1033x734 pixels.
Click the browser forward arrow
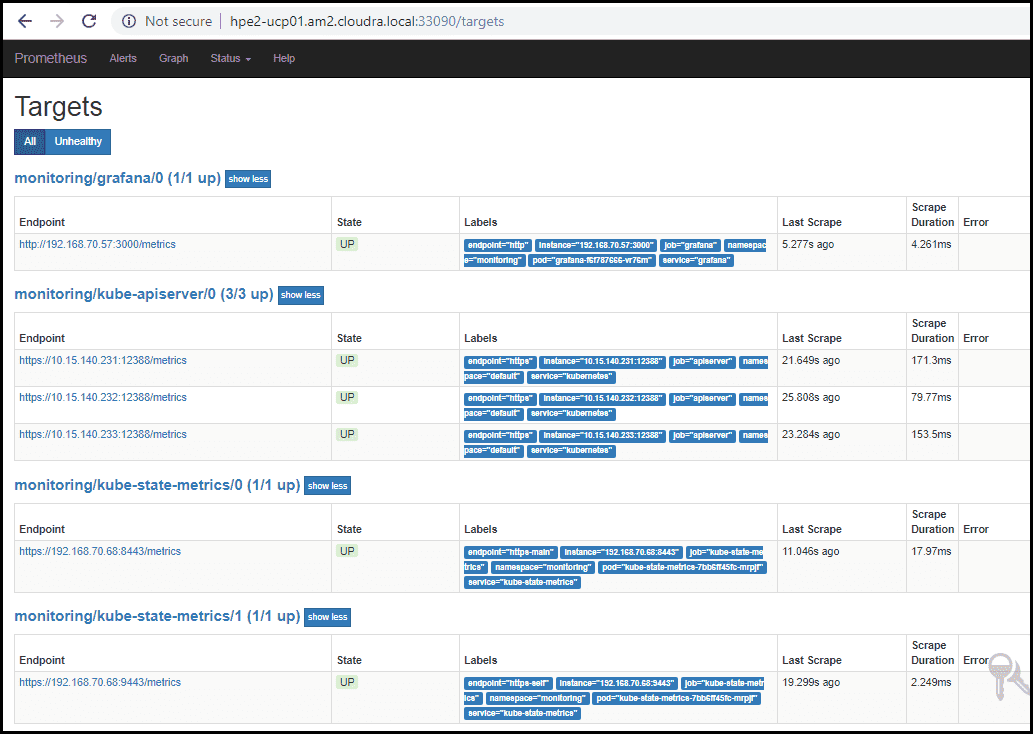pyautogui.click(x=56, y=20)
